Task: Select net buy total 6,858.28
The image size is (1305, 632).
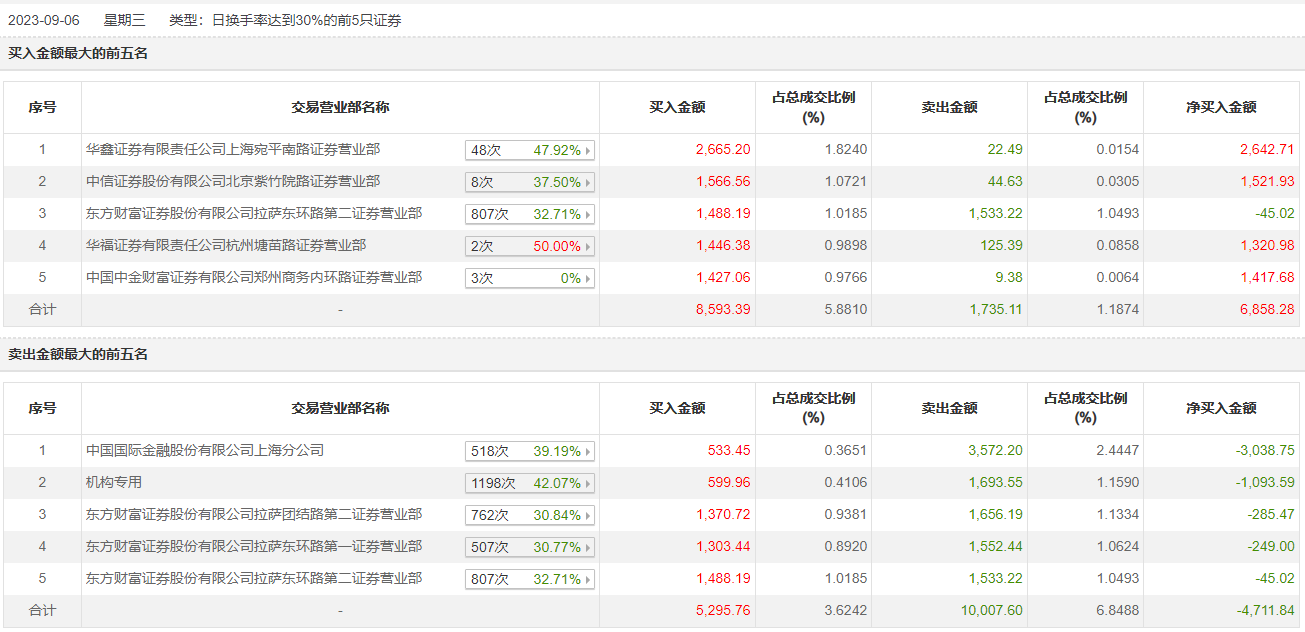Action: pos(1267,310)
